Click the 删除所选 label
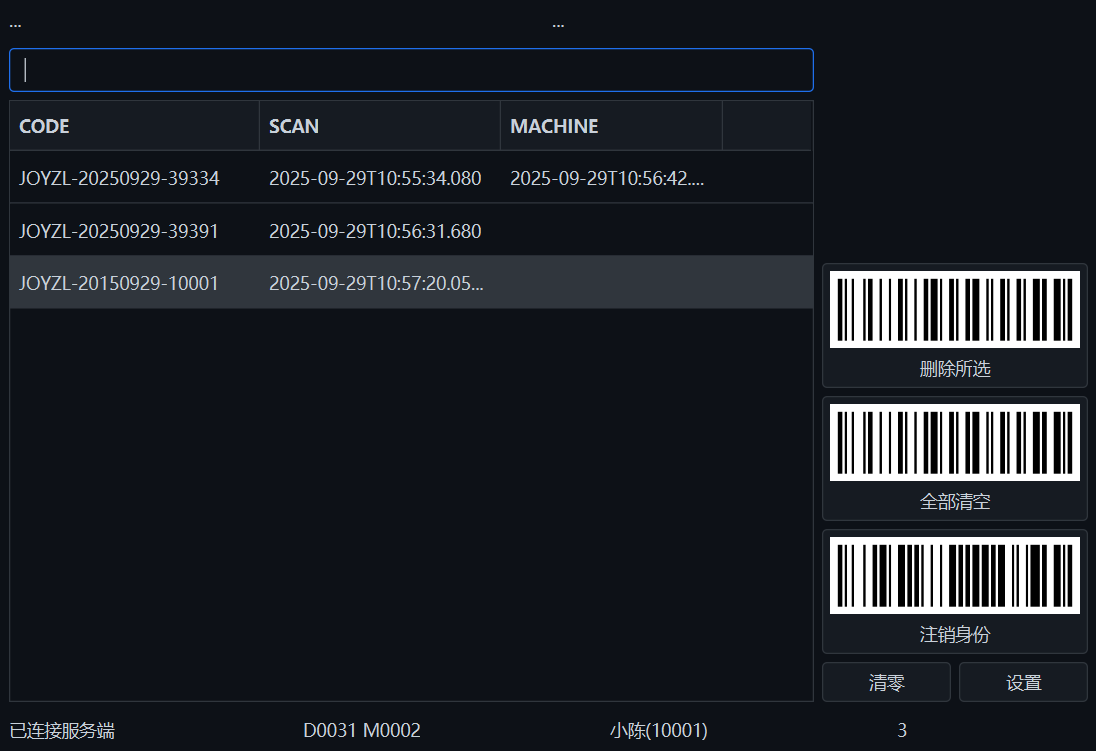The image size is (1096, 751). 955,369
